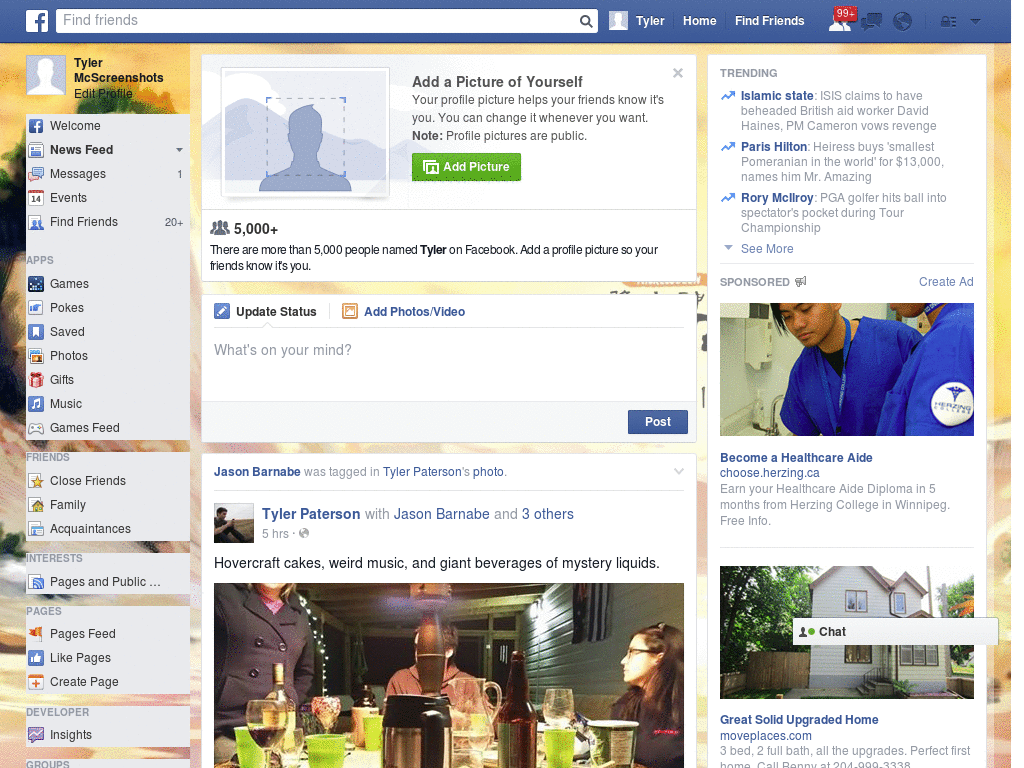Click the Close Friends star icon
Screen dimensions: 1024x768
point(36,481)
